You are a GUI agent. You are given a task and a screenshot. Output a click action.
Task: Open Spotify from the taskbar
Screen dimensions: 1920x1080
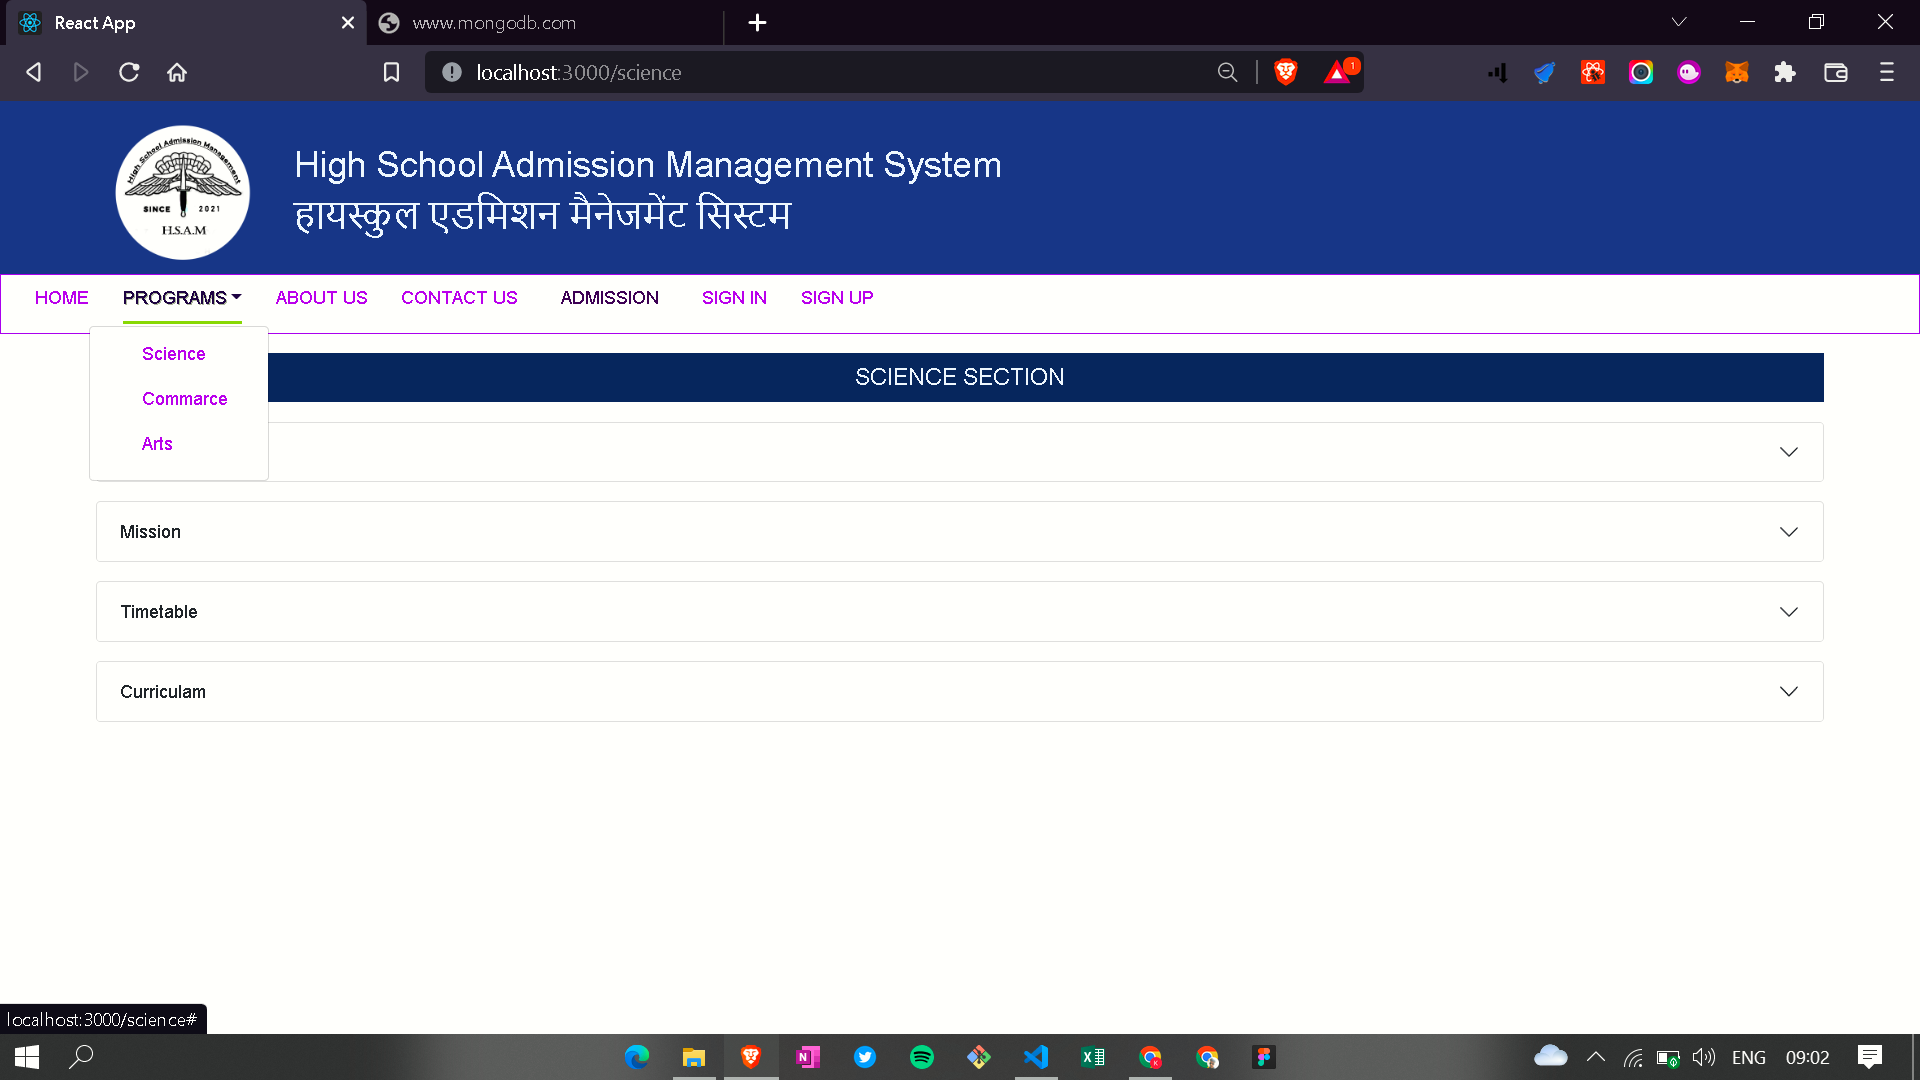pyautogui.click(x=922, y=1057)
